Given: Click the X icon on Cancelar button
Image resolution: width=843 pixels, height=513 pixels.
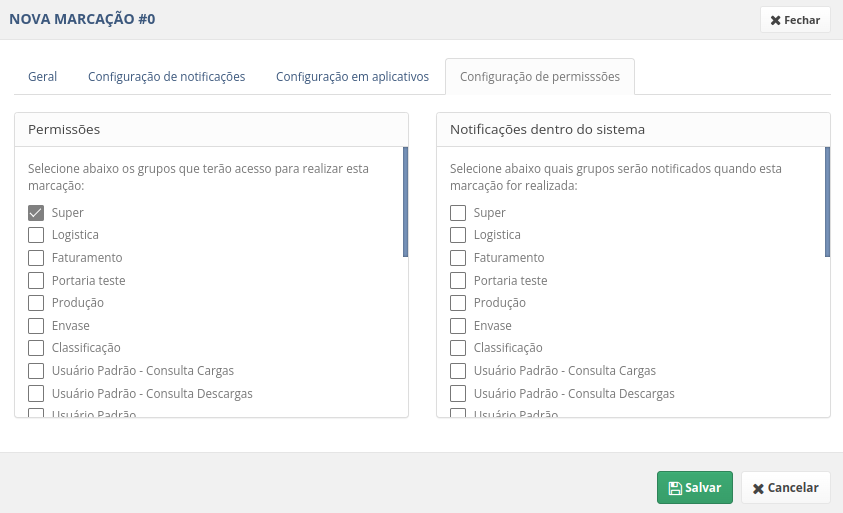Looking at the screenshot, I should click(x=758, y=488).
